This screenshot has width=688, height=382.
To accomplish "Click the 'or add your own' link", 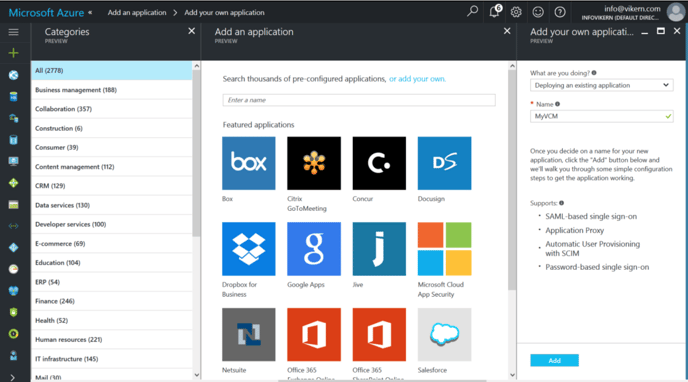I will pos(417,79).
